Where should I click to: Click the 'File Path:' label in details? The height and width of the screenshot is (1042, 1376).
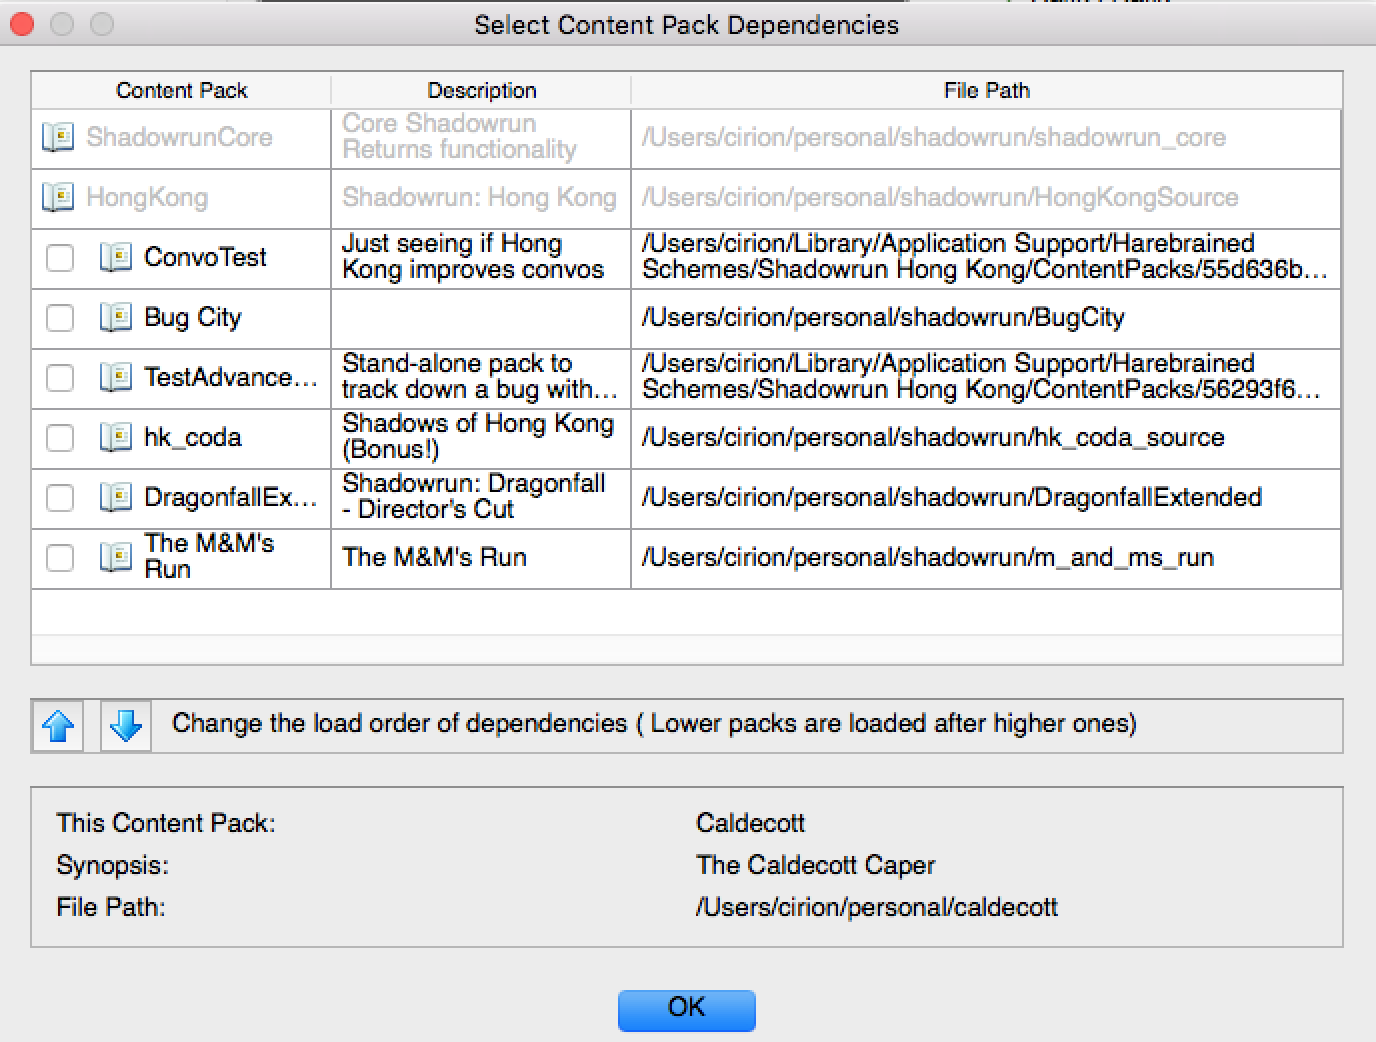click(x=111, y=907)
